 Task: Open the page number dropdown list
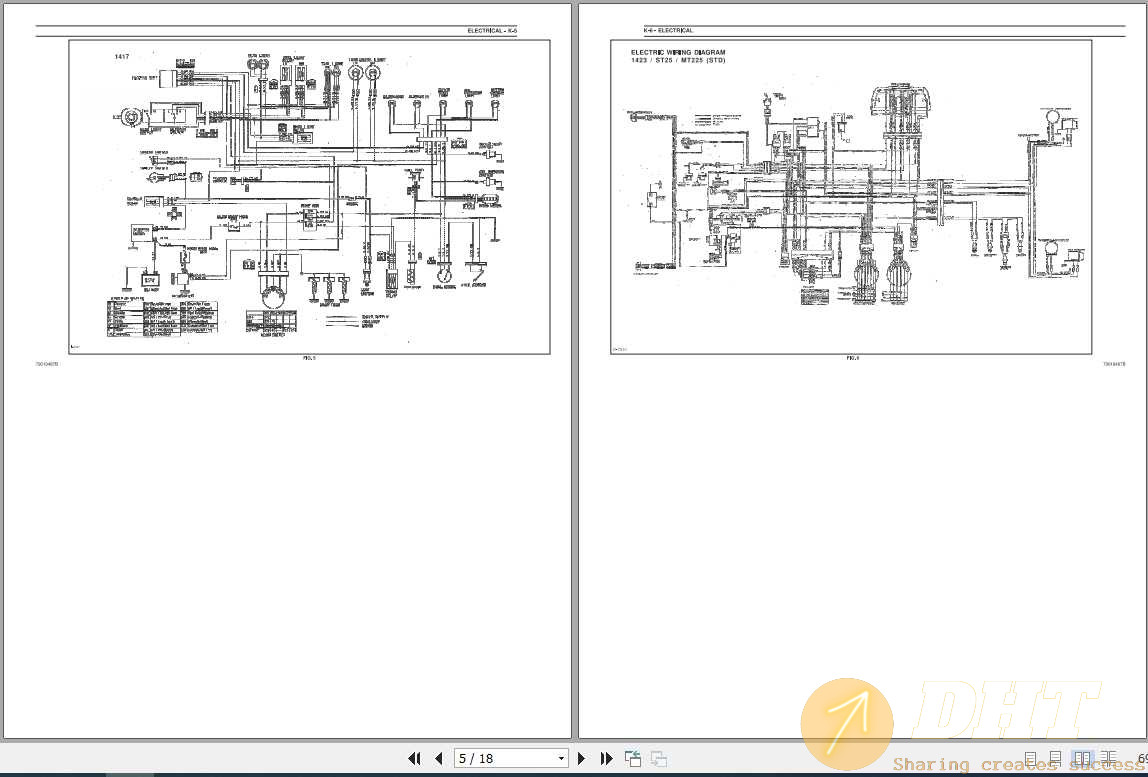click(560, 758)
